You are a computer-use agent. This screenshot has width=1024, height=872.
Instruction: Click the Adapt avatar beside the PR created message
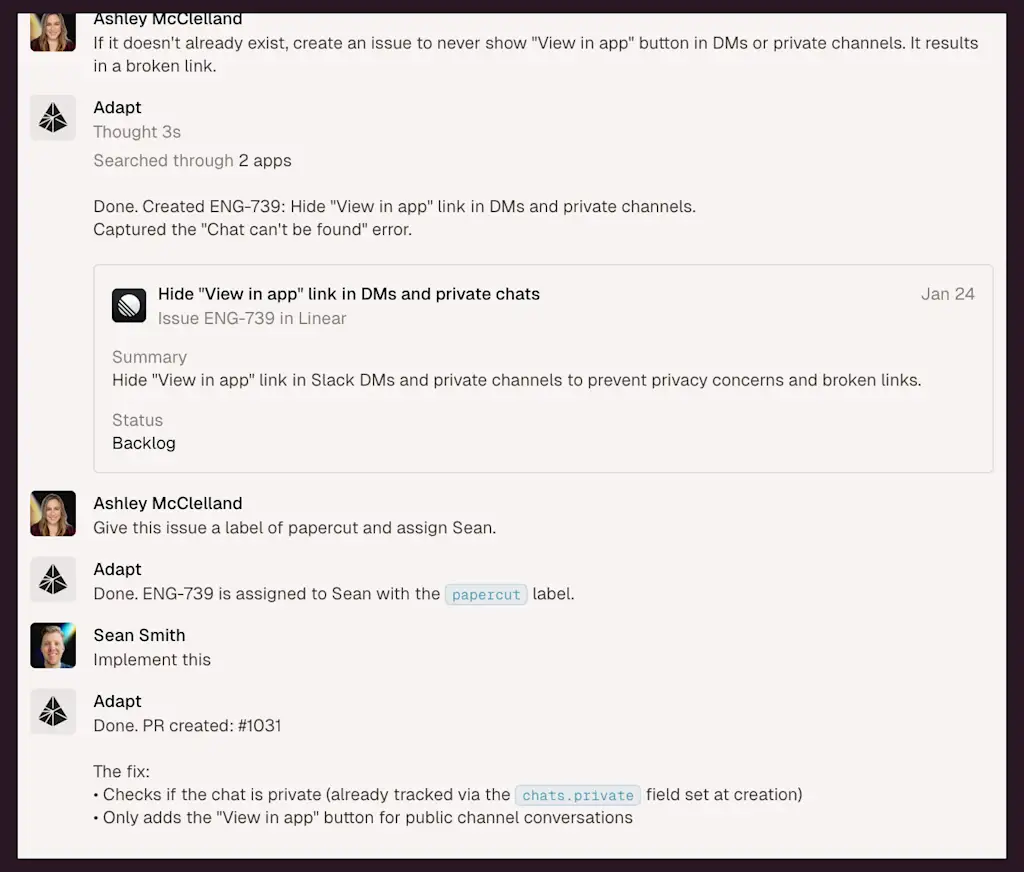[x=53, y=711]
